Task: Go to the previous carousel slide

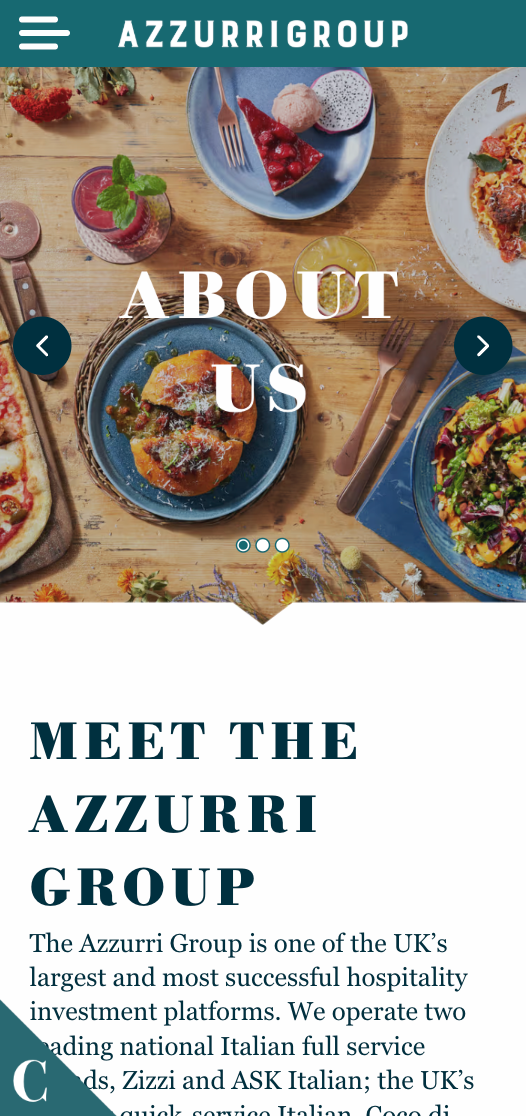Action: tap(42, 346)
